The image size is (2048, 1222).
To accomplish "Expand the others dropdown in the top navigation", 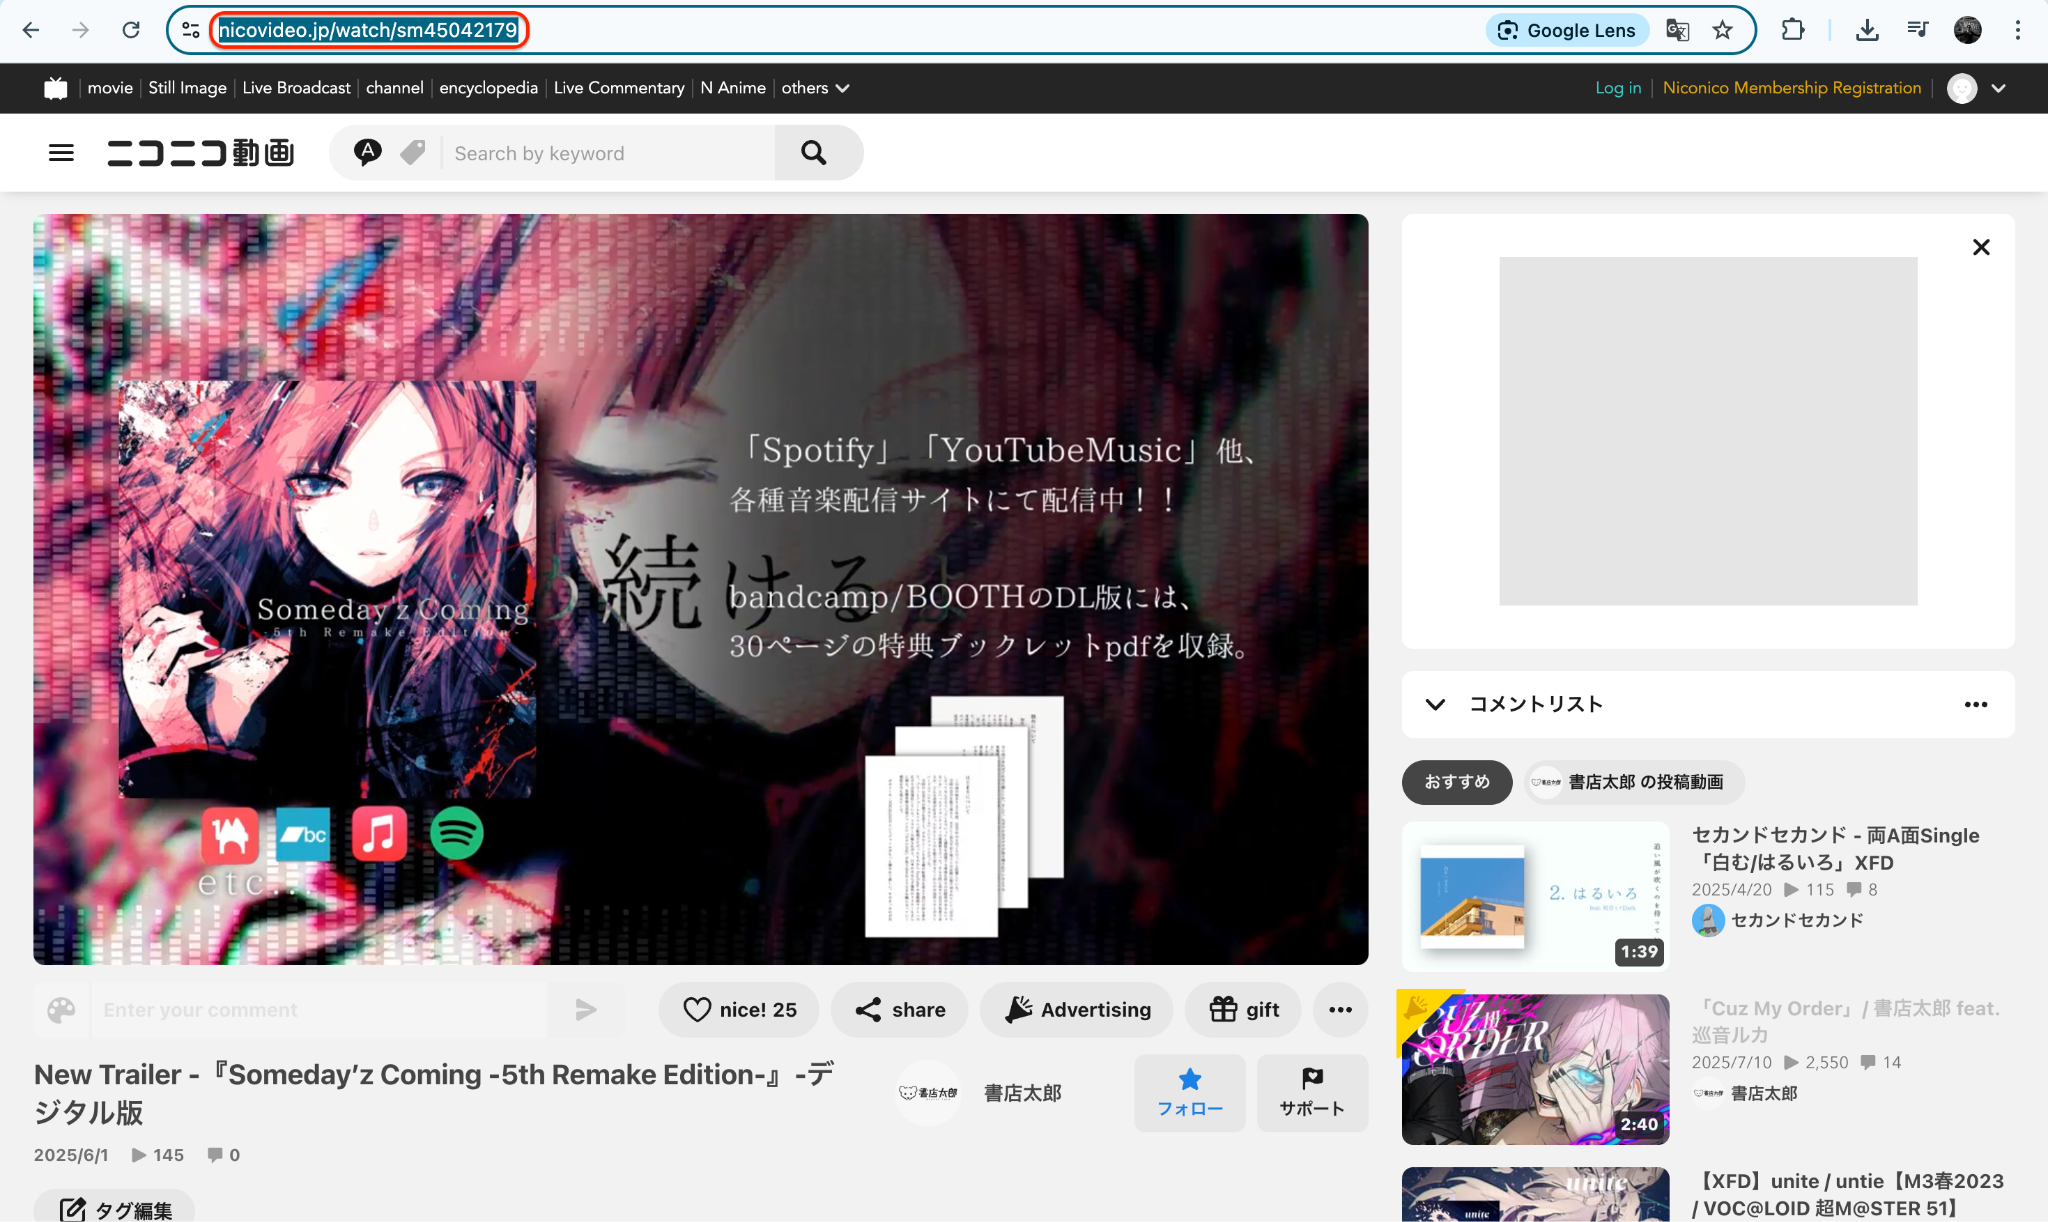I will (815, 88).
